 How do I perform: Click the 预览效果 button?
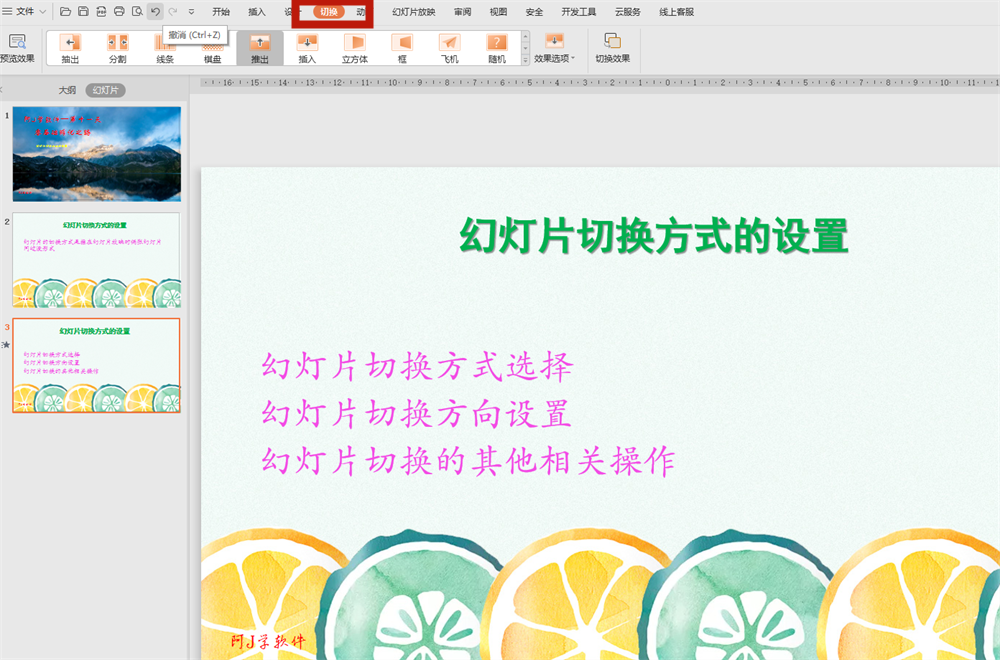tap(17, 48)
